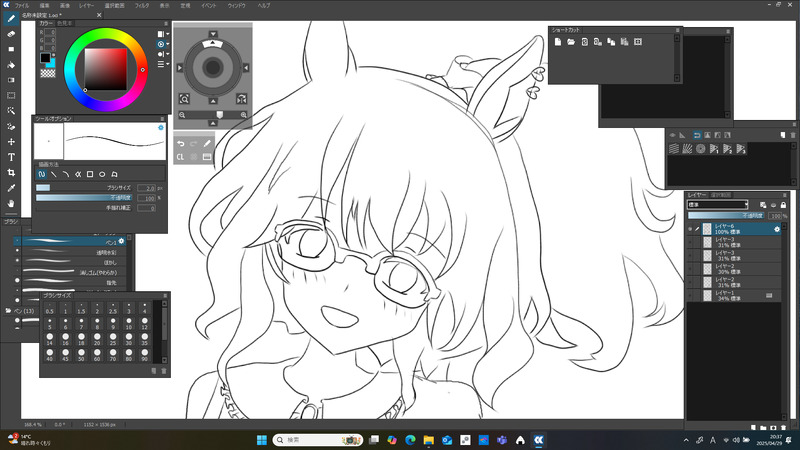The width and height of the screenshot is (800, 450).
Task: Click Open folder icon in shortcut panel
Action: 571,42
